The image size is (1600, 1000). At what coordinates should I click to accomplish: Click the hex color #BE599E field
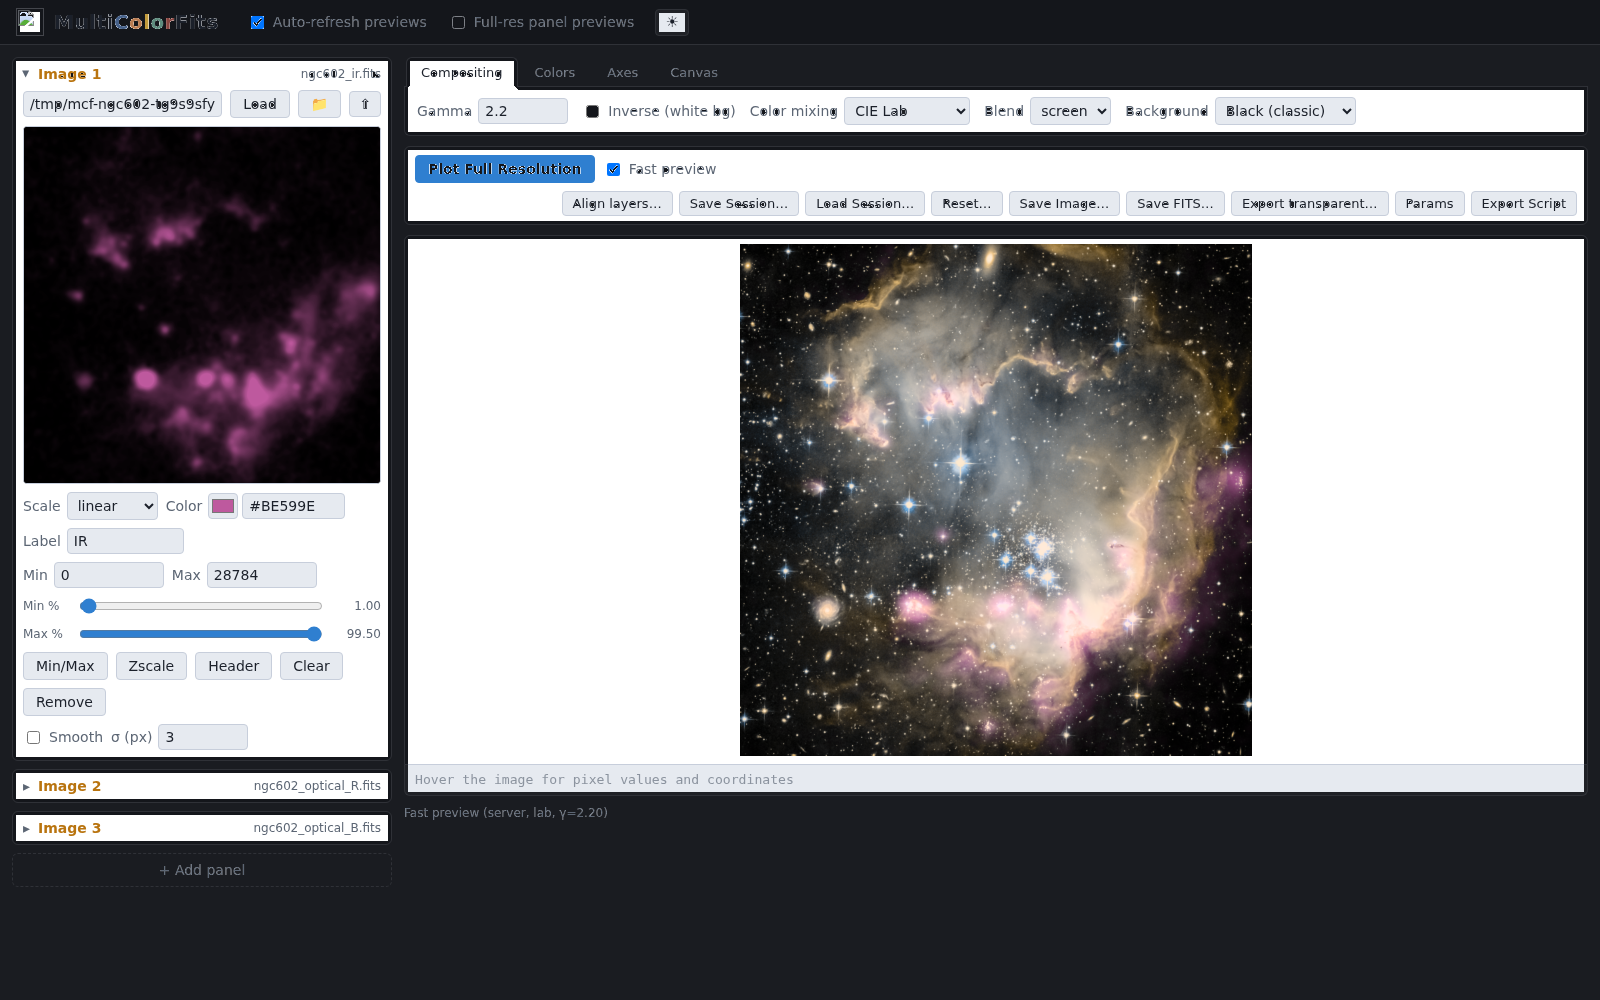(293, 506)
